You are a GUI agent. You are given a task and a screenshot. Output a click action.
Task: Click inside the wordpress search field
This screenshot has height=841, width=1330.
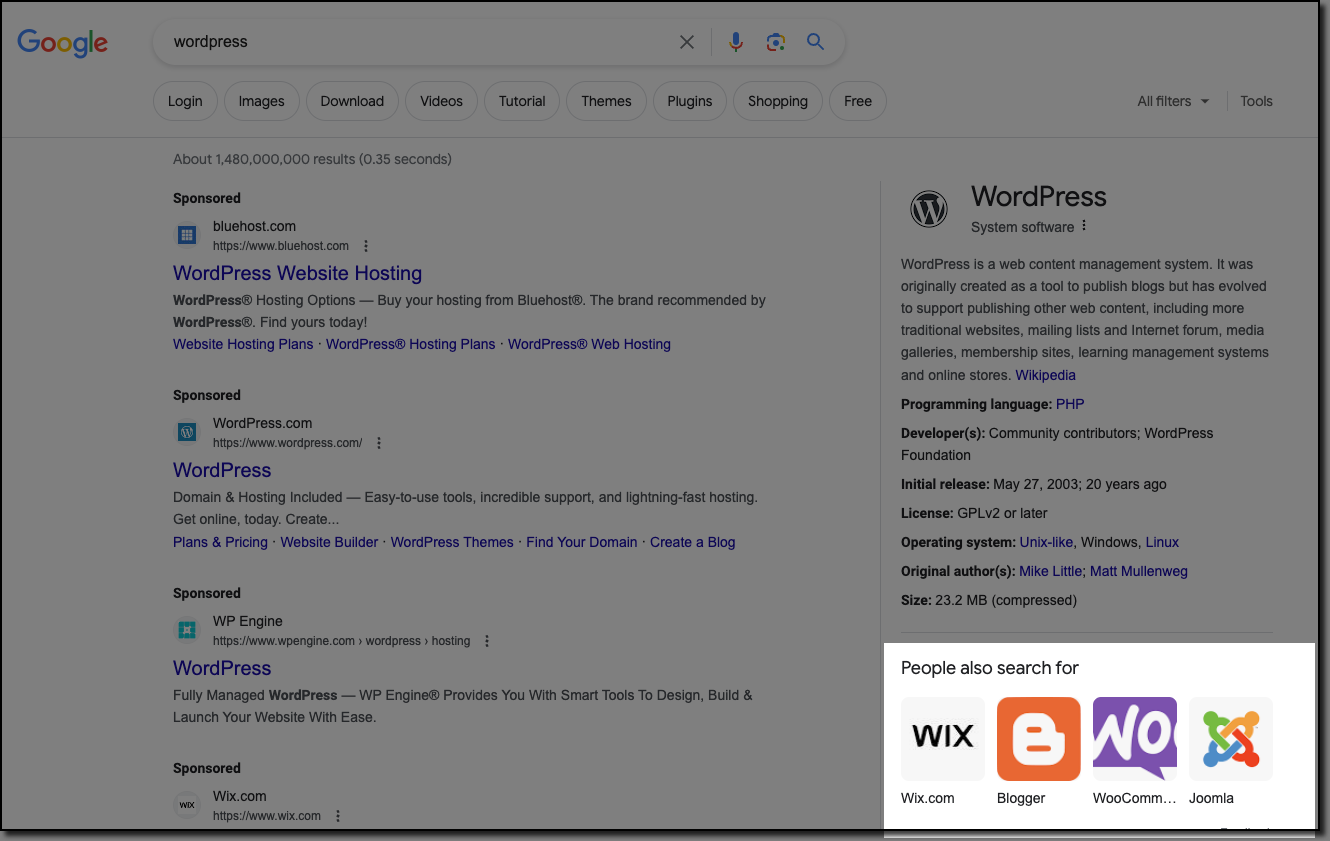pos(400,42)
